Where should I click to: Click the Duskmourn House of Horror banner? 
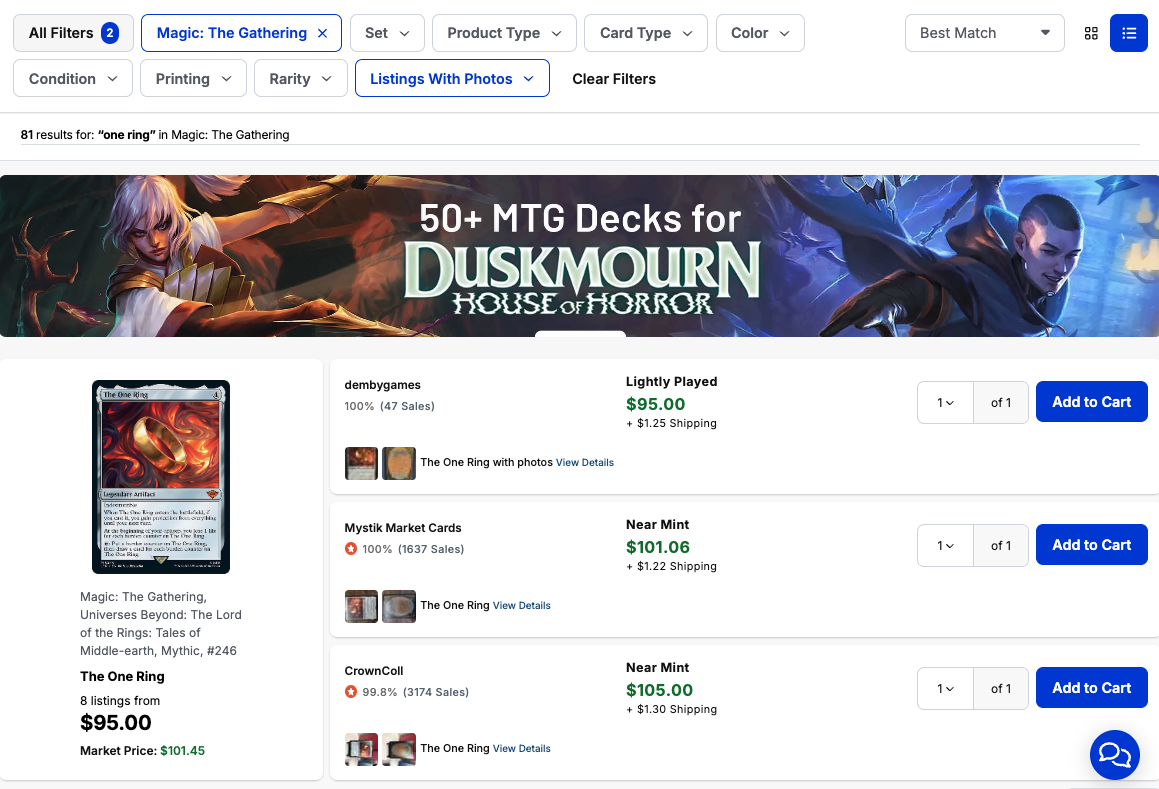[x=580, y=256]
